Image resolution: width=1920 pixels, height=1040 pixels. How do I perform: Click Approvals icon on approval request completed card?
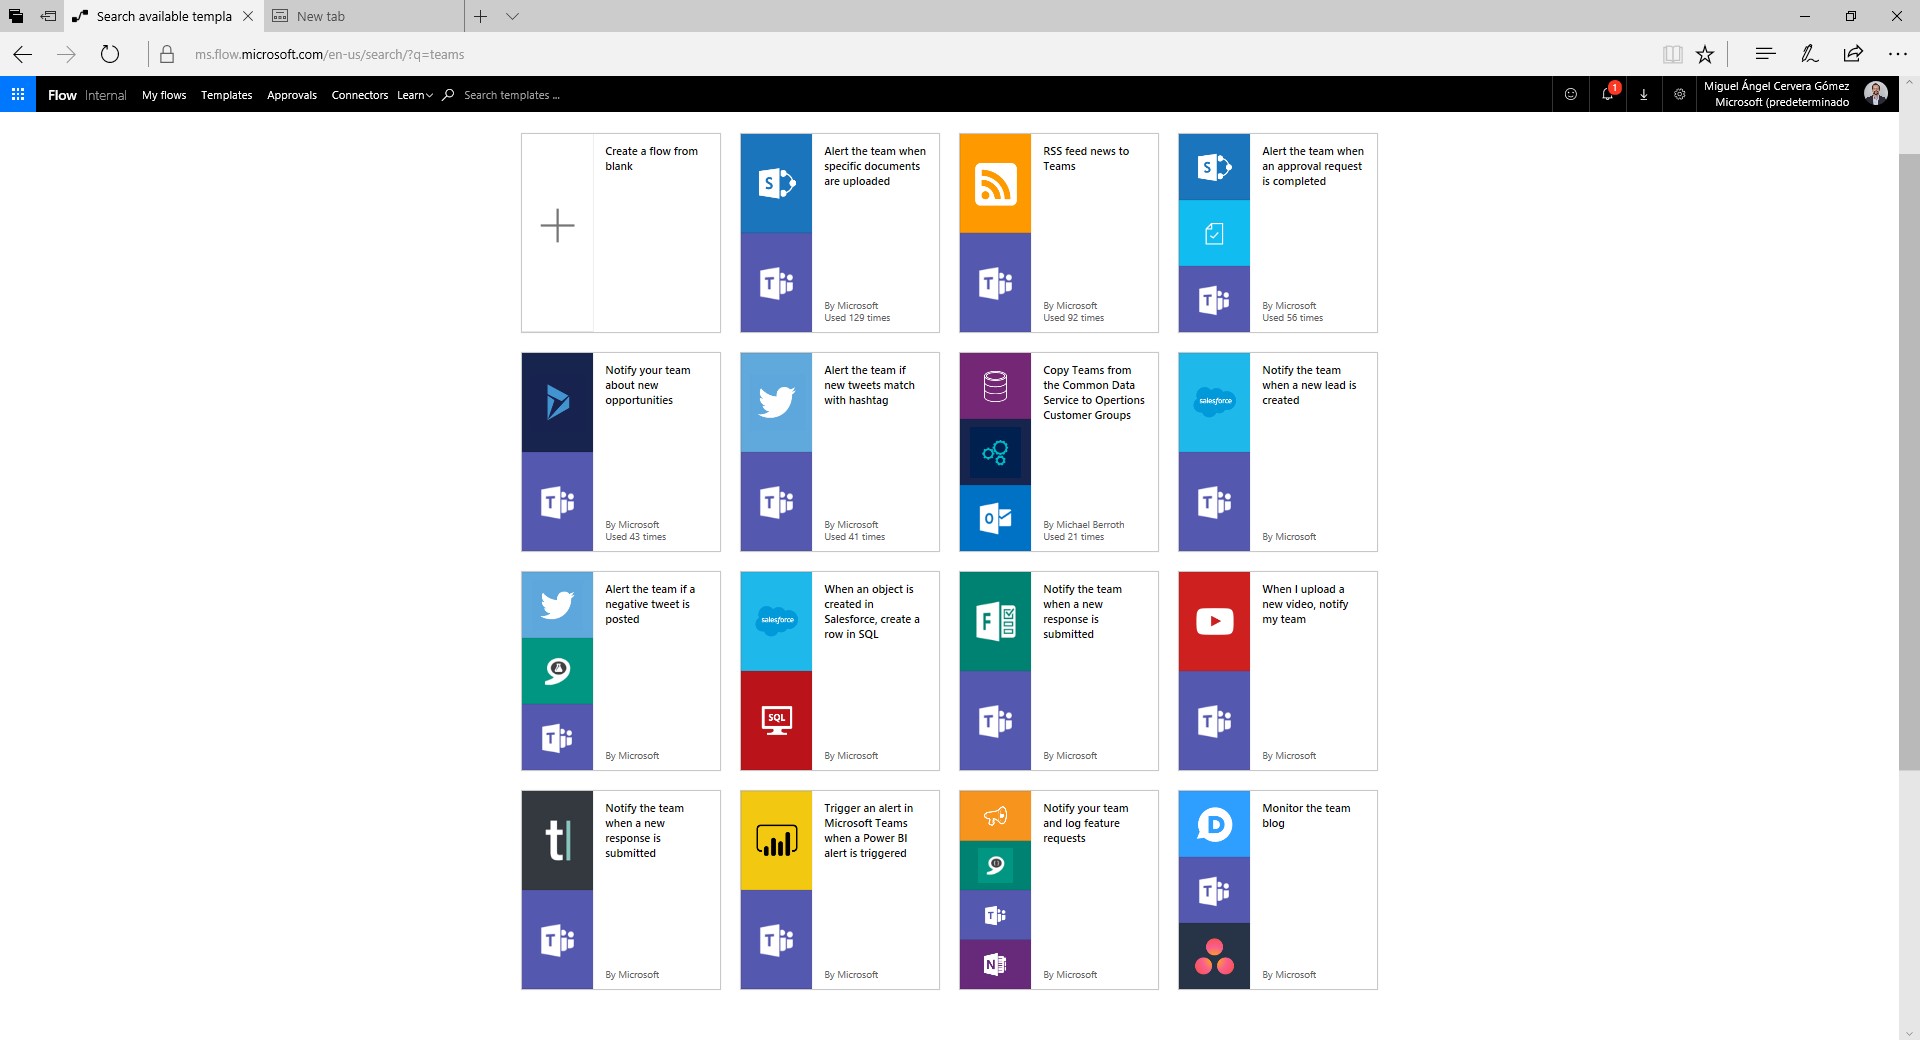[x=1214, y=233]
